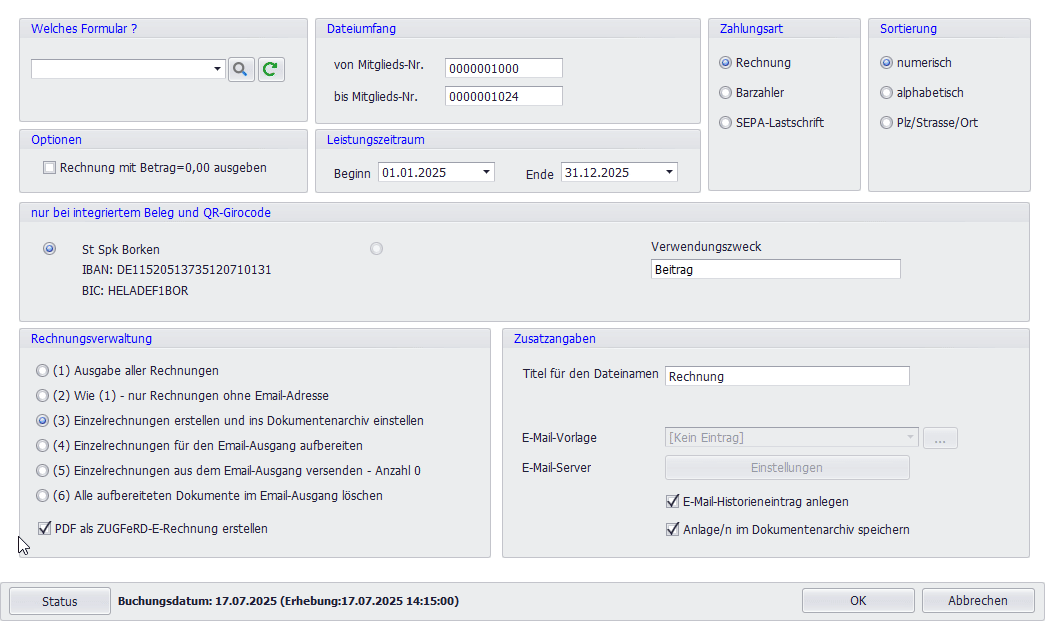Image resolution: width=1045 pixels, height=621 pixels.
Task: Click the magnifier search icon beside form dropdown
Action: pyautogui.click(x=241, y=69)
